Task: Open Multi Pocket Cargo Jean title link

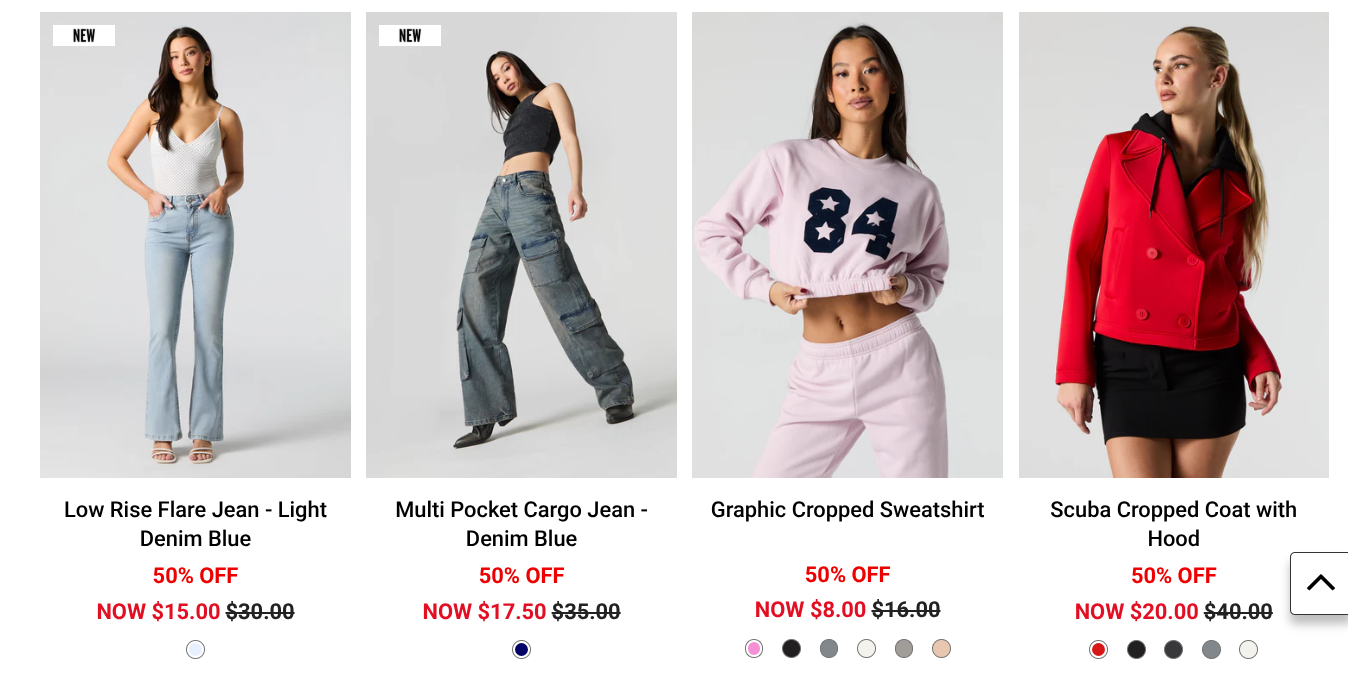Action: (x=521, y=524)
